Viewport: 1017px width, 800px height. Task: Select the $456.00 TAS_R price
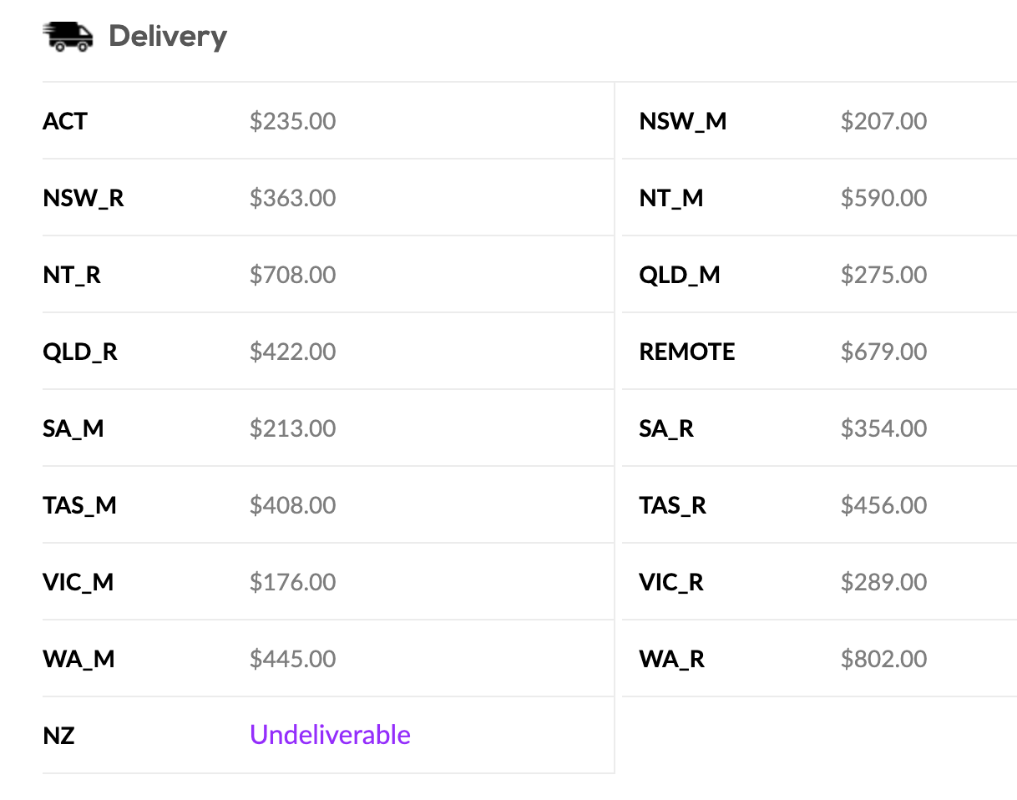pos(883,505)
